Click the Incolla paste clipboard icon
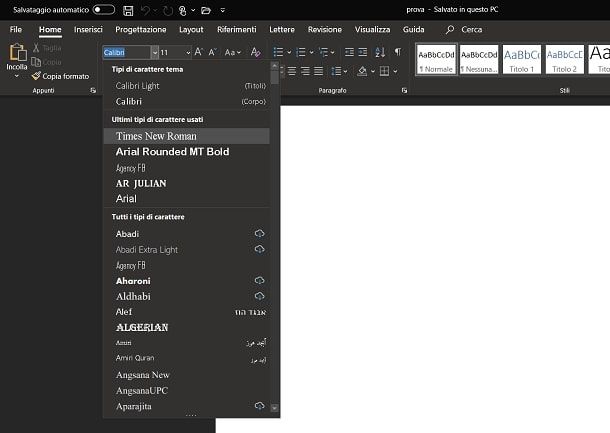 pyautogui.click(x=17, y=52)
